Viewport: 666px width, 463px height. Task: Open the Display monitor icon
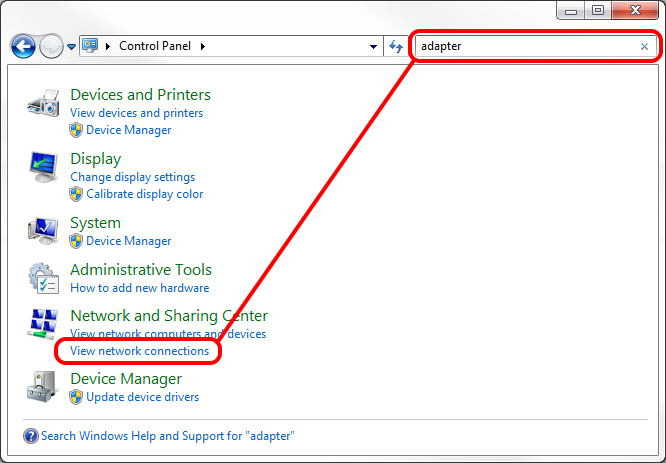43,167
